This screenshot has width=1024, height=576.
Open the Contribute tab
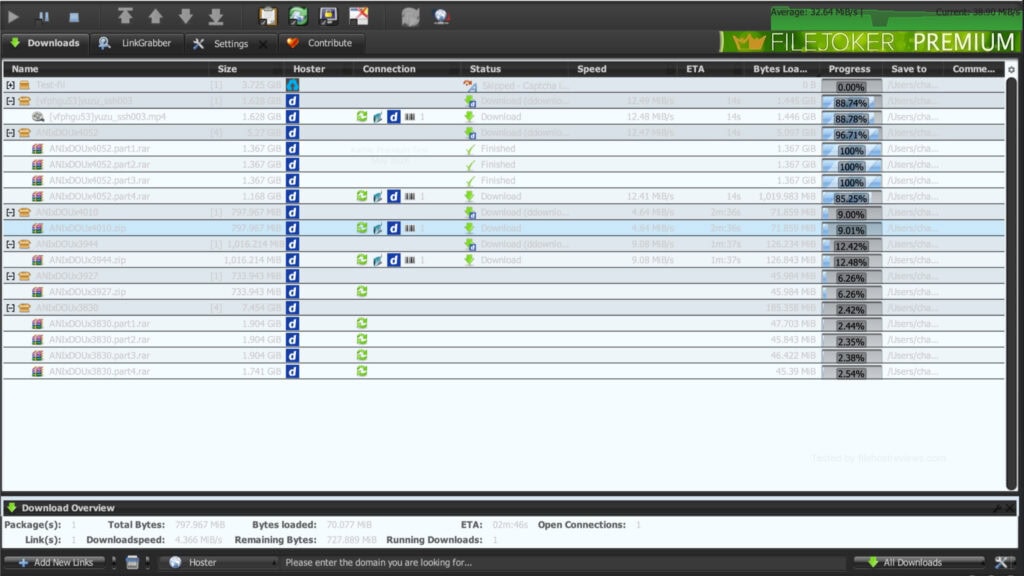[321, 43]
